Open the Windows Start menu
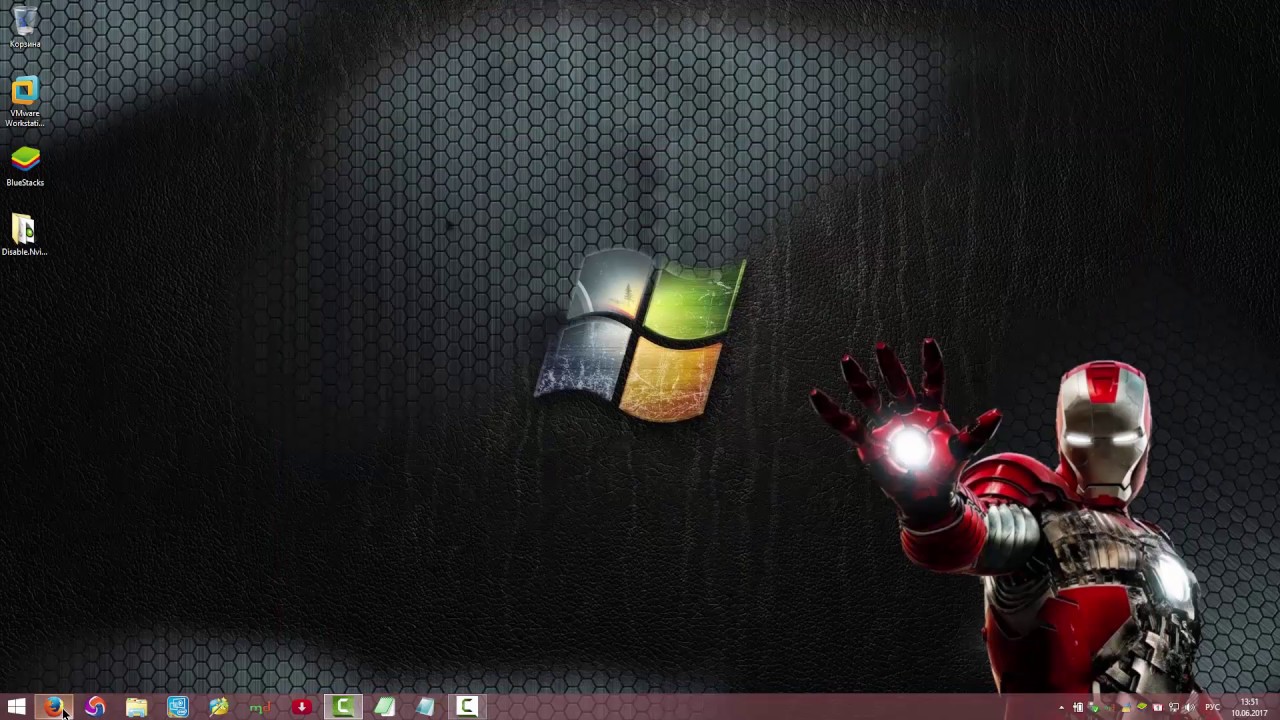Screen dimensions: 1280x720 tap(16, 708)
